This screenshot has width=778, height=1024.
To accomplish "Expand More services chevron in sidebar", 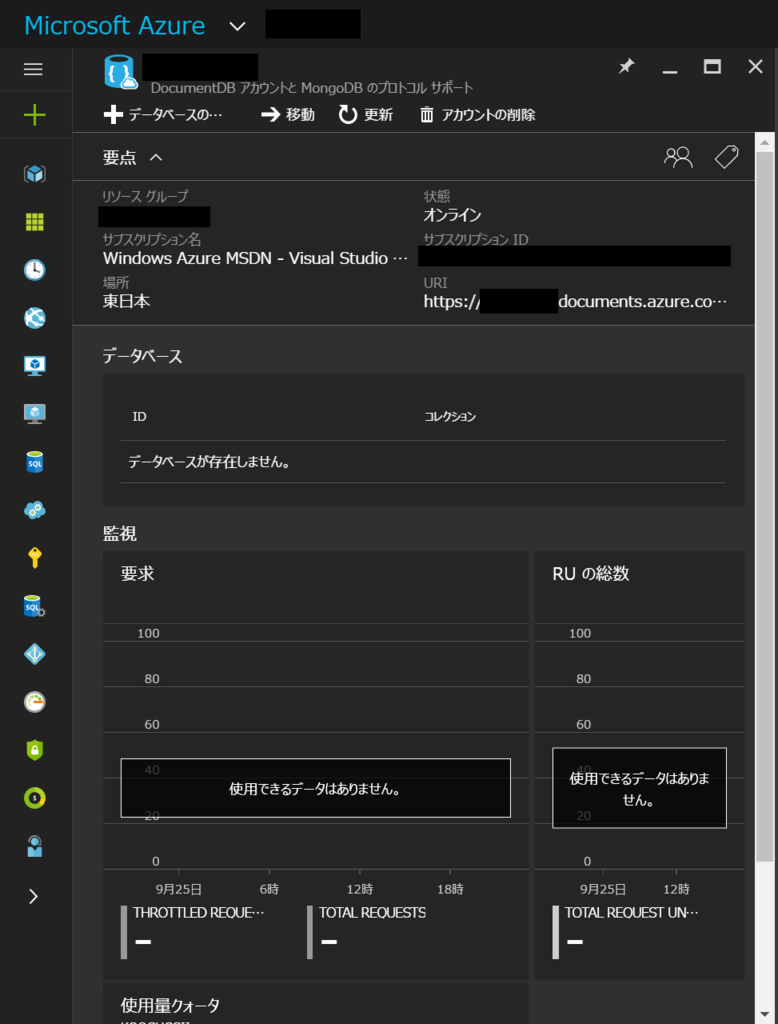I will (x=33, y=897).
